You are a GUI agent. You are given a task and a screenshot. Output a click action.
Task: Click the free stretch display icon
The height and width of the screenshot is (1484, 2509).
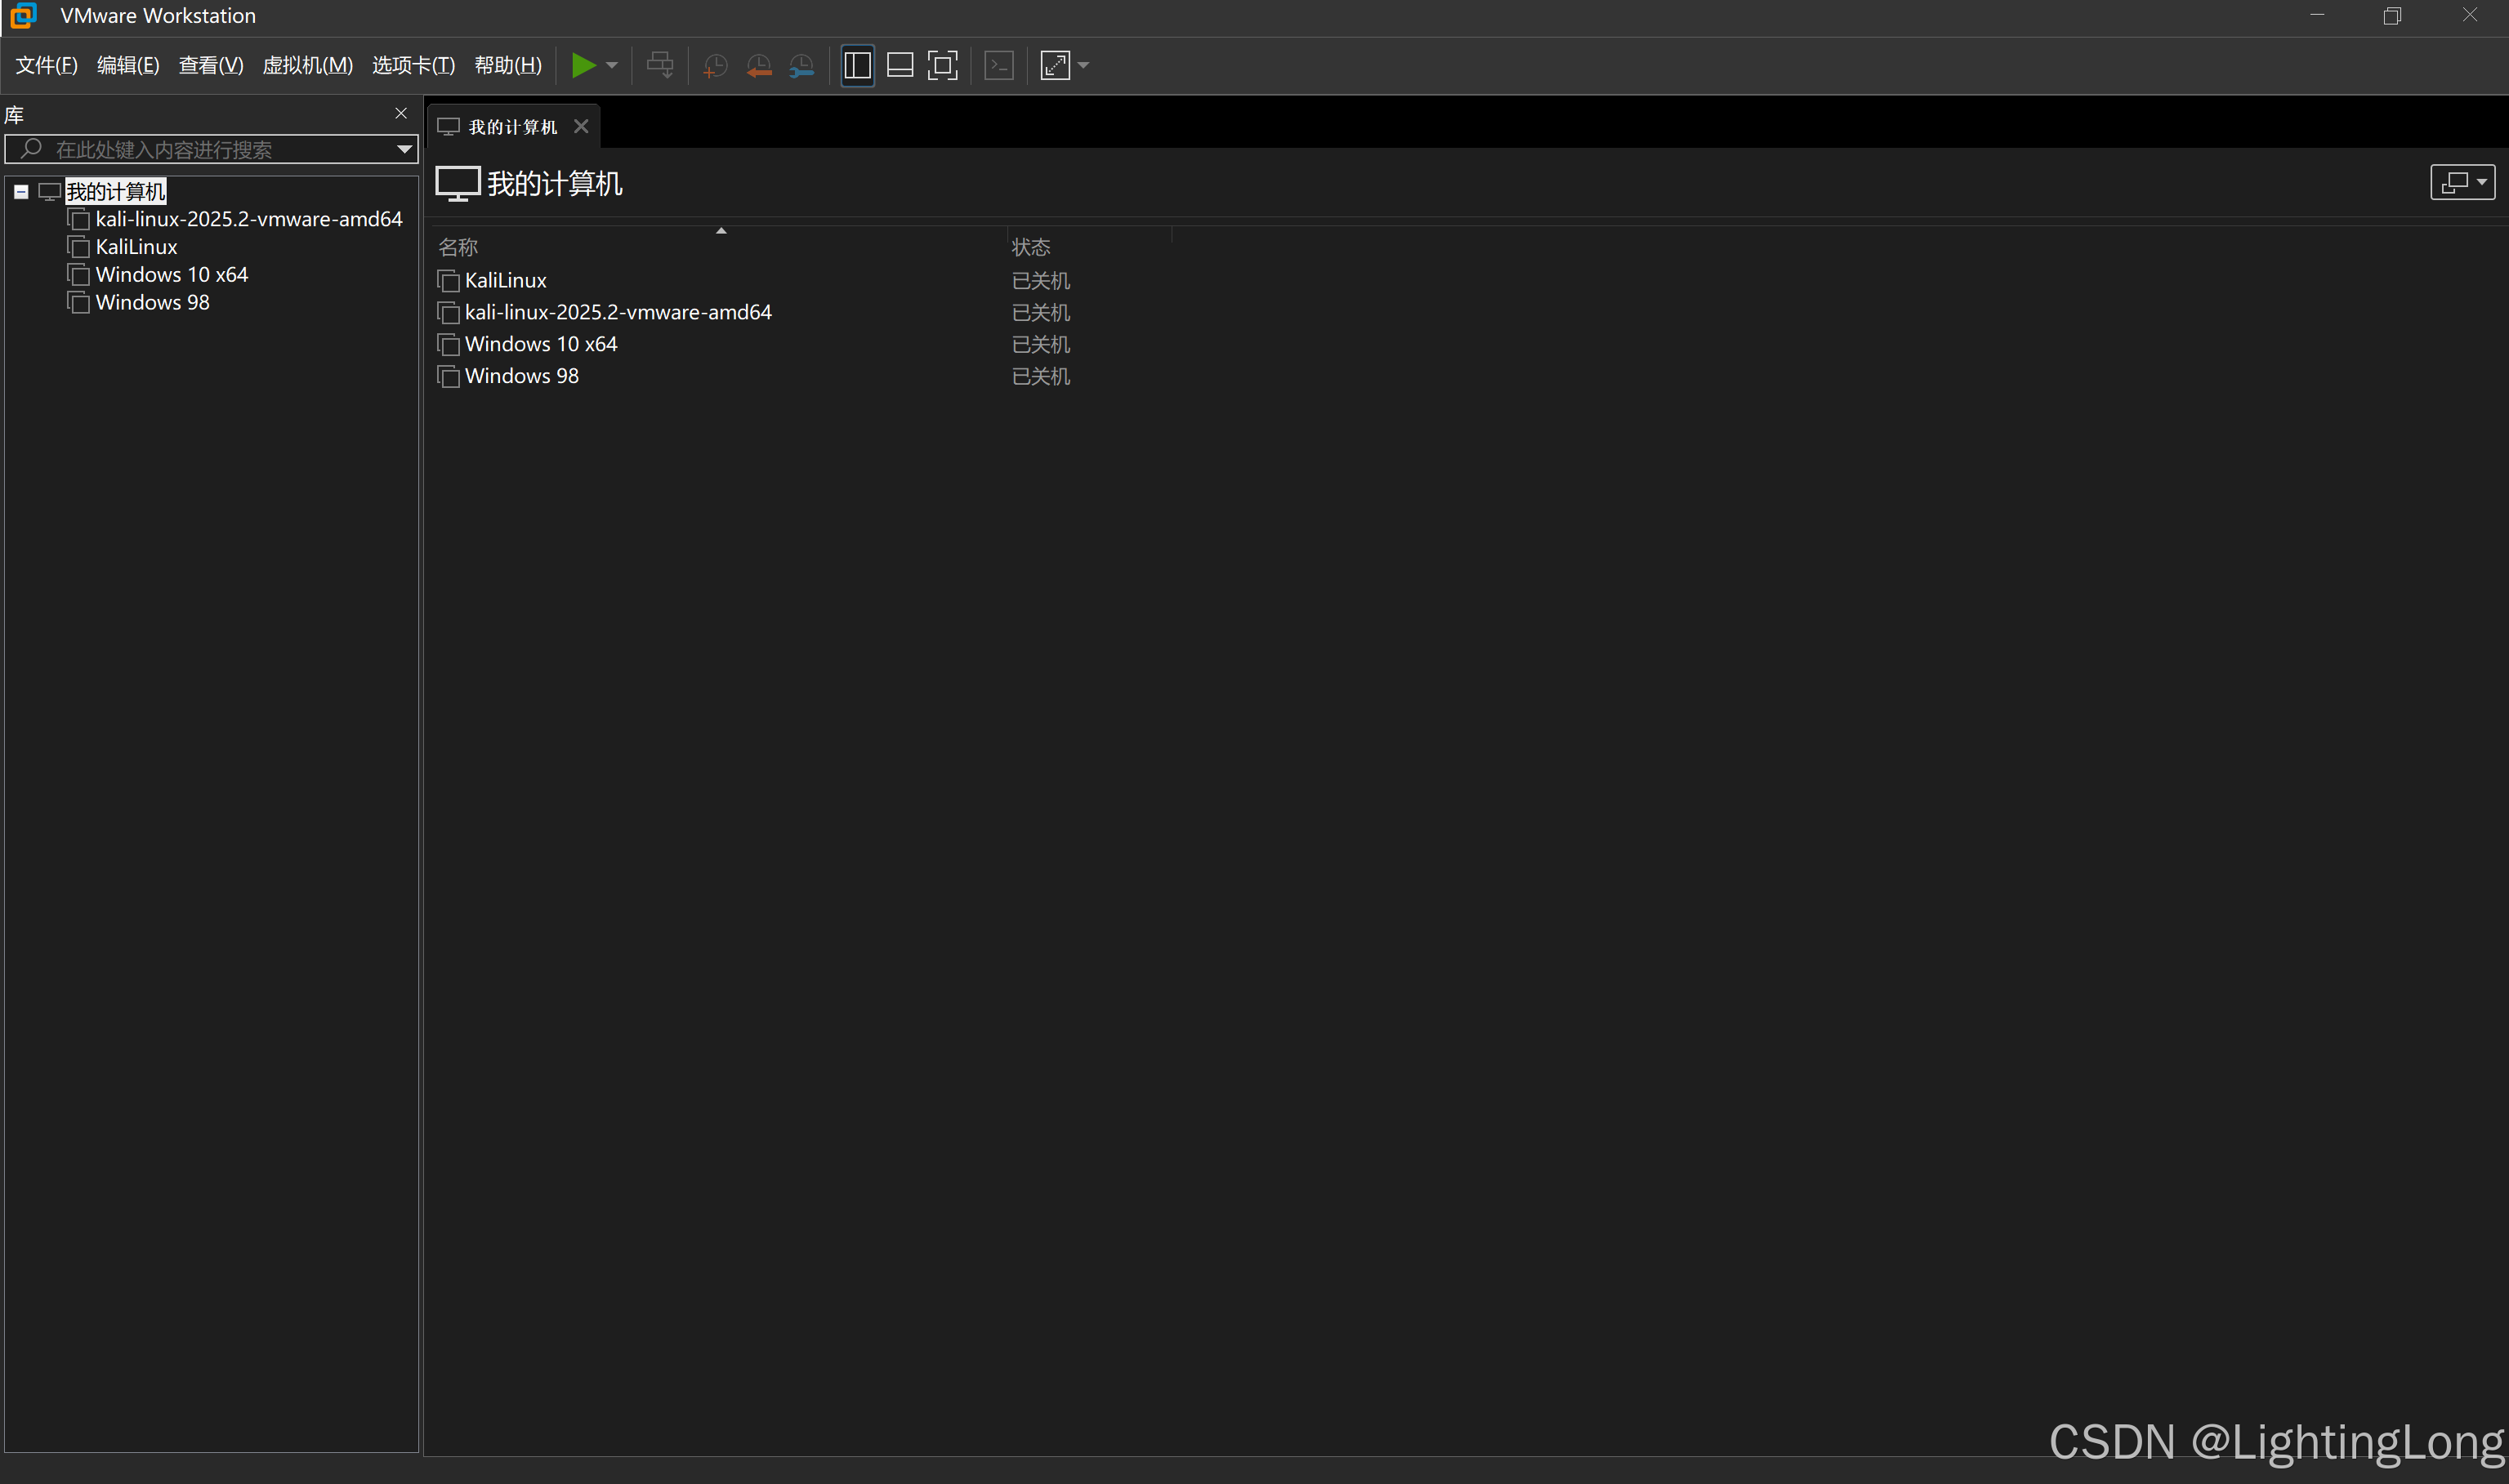[x=1056, y=65]
